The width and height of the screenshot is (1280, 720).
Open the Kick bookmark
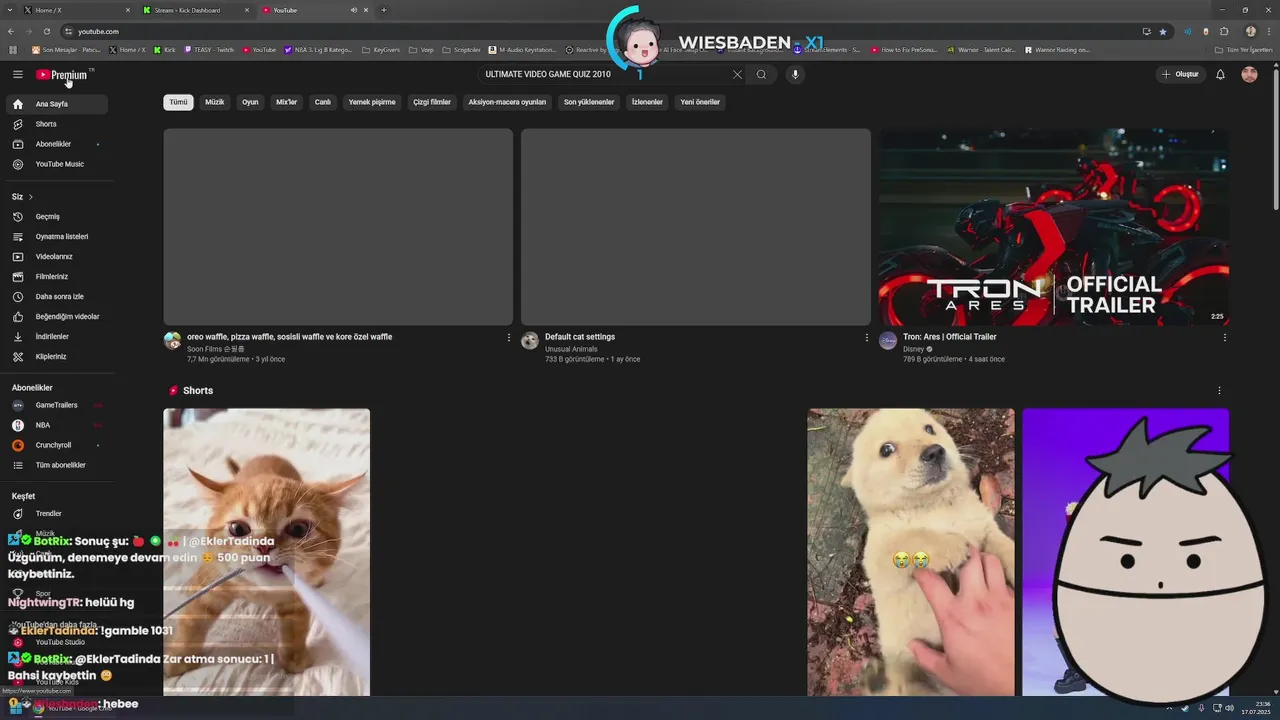(164, 49)
